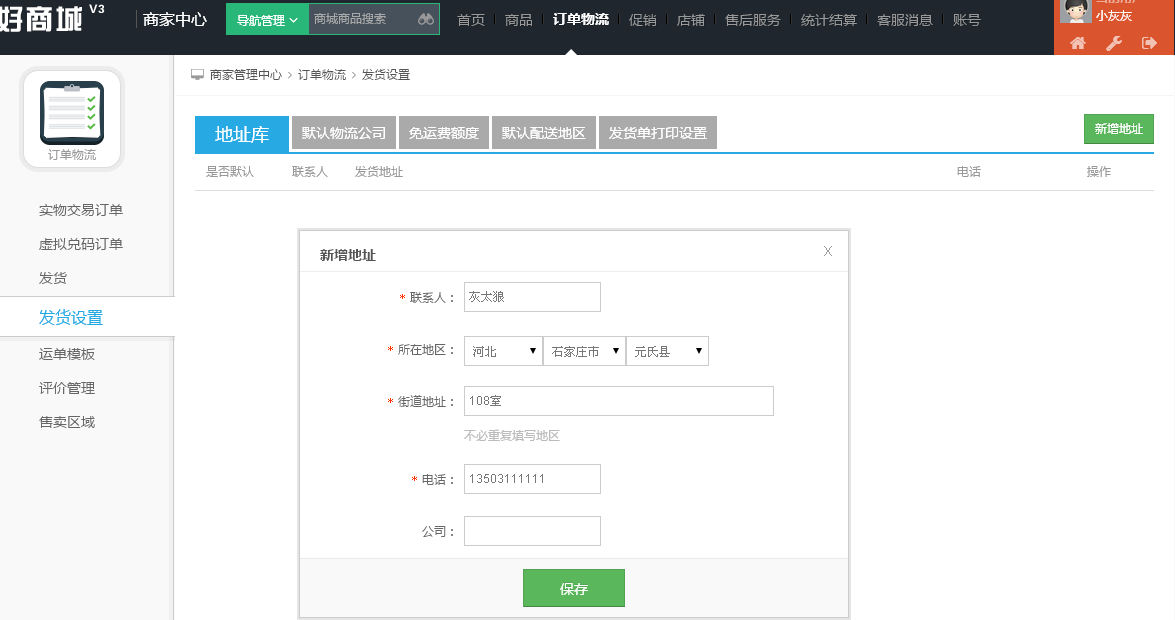The height and width of the screenshot is (620, 1175).
Task: Click the 商城商品搜索 search box
Action: tap(361, 19)
